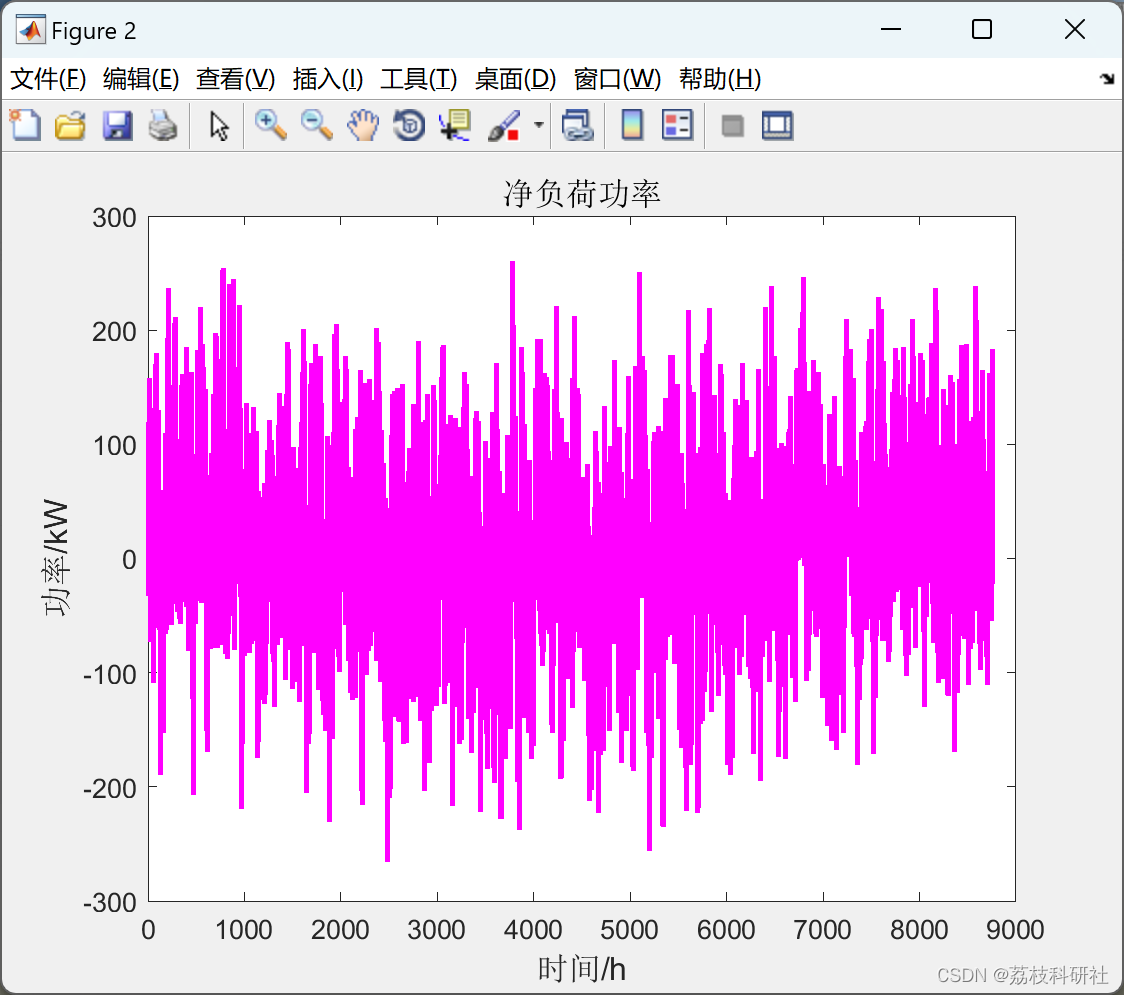Click the Brush data tool
Screen dimensions: 1124x995
pos(503,126)
